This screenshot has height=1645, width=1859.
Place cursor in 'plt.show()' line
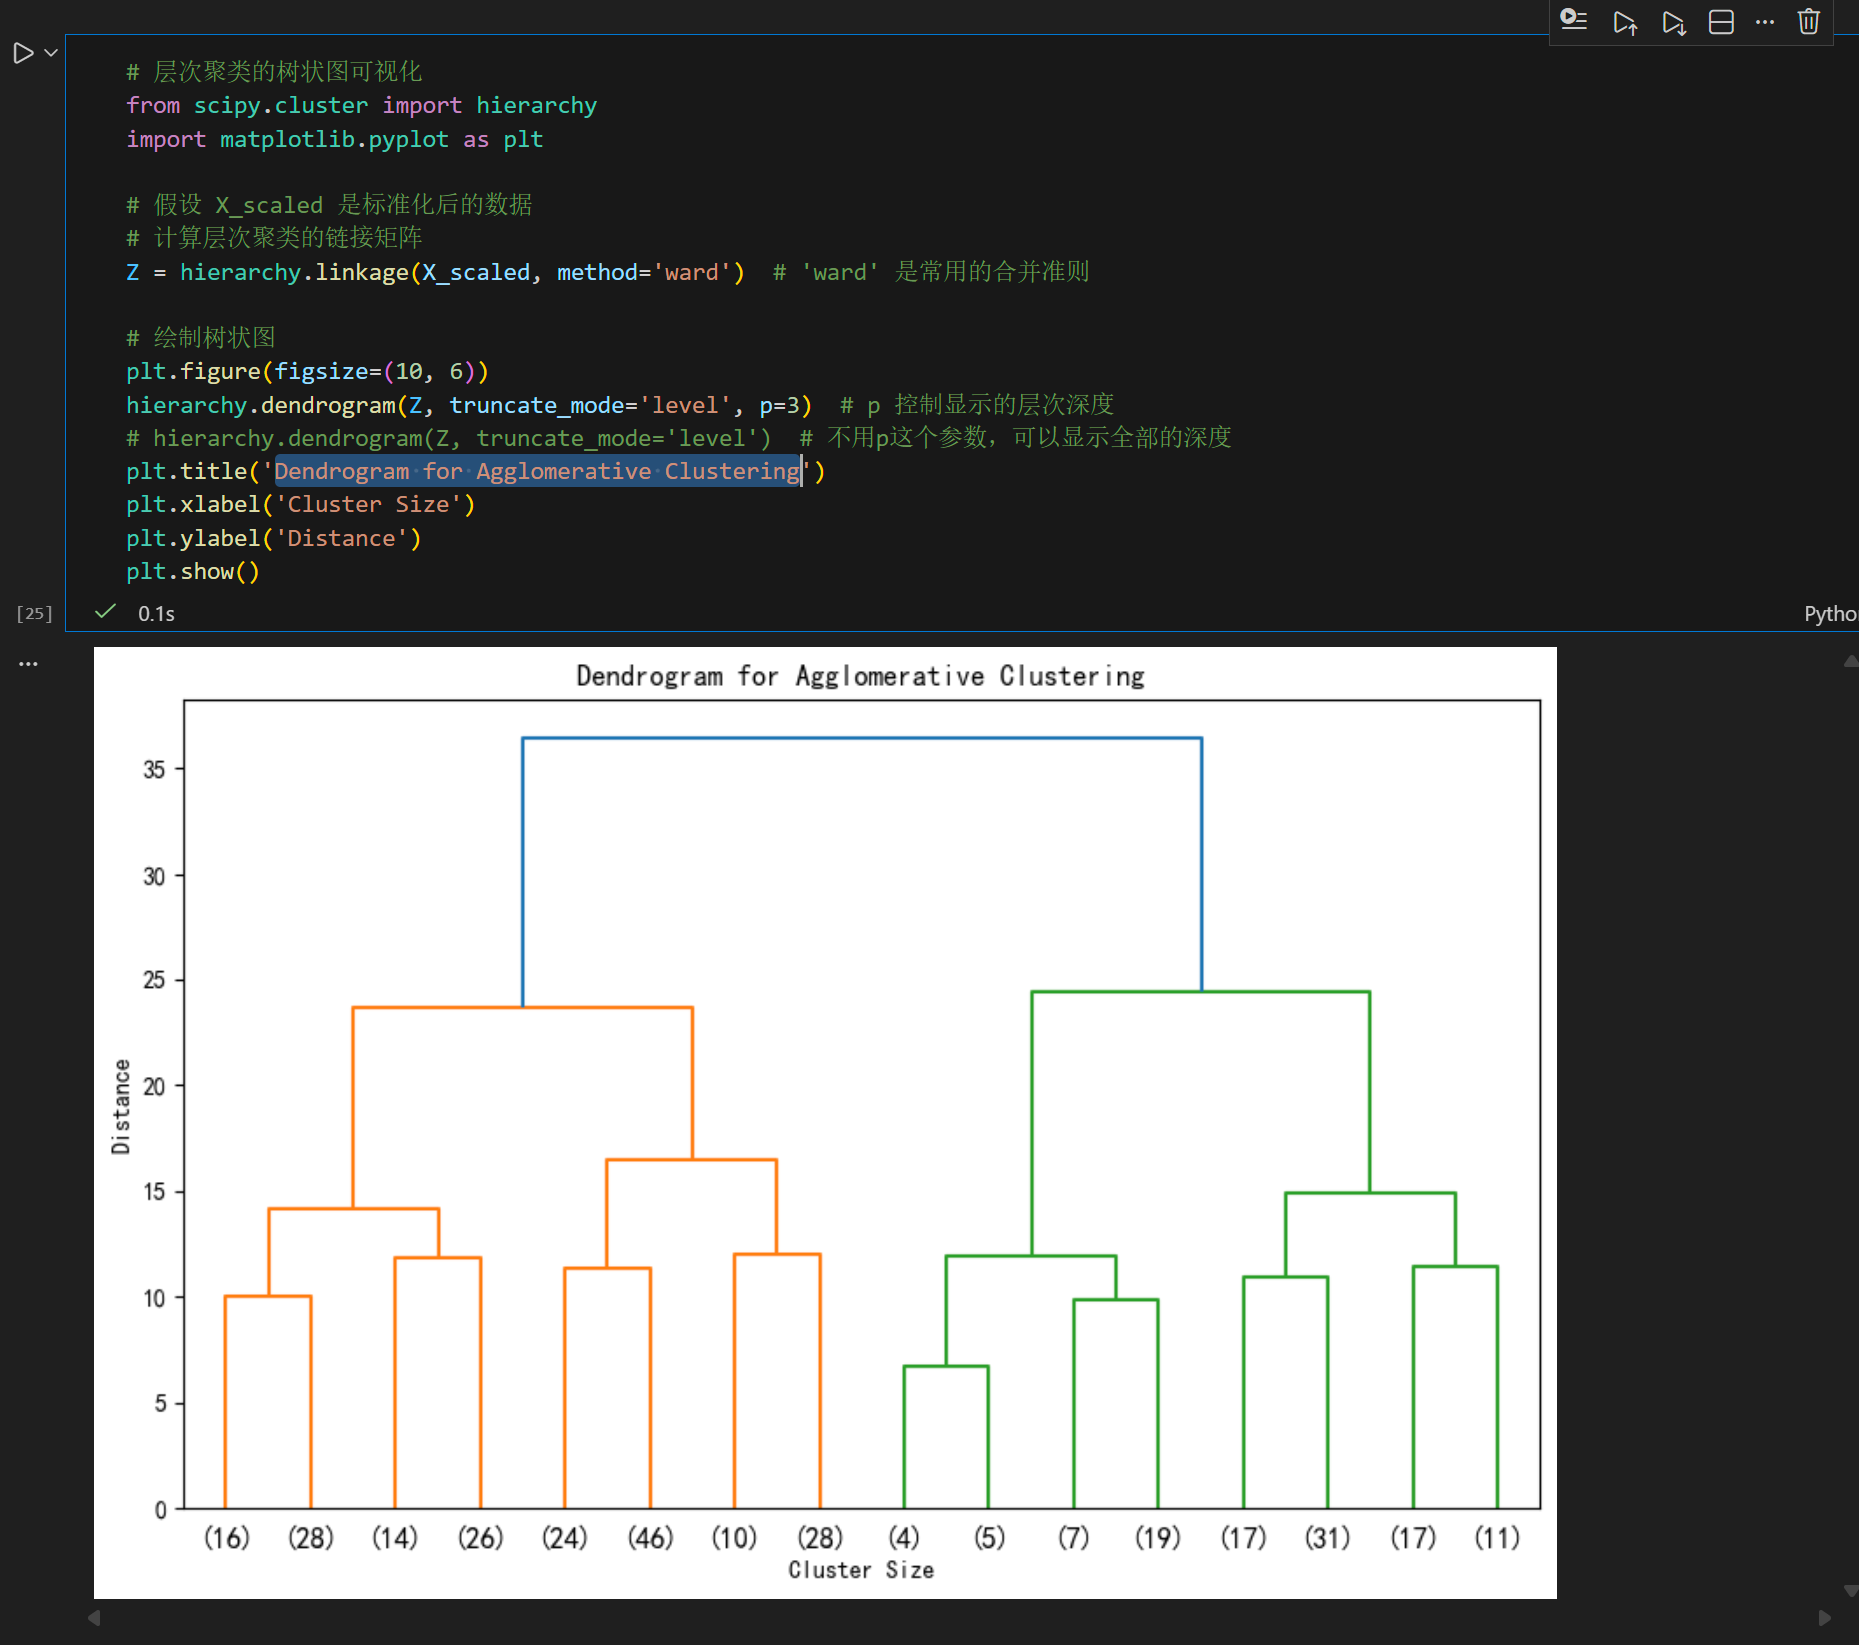click(193, 572)
